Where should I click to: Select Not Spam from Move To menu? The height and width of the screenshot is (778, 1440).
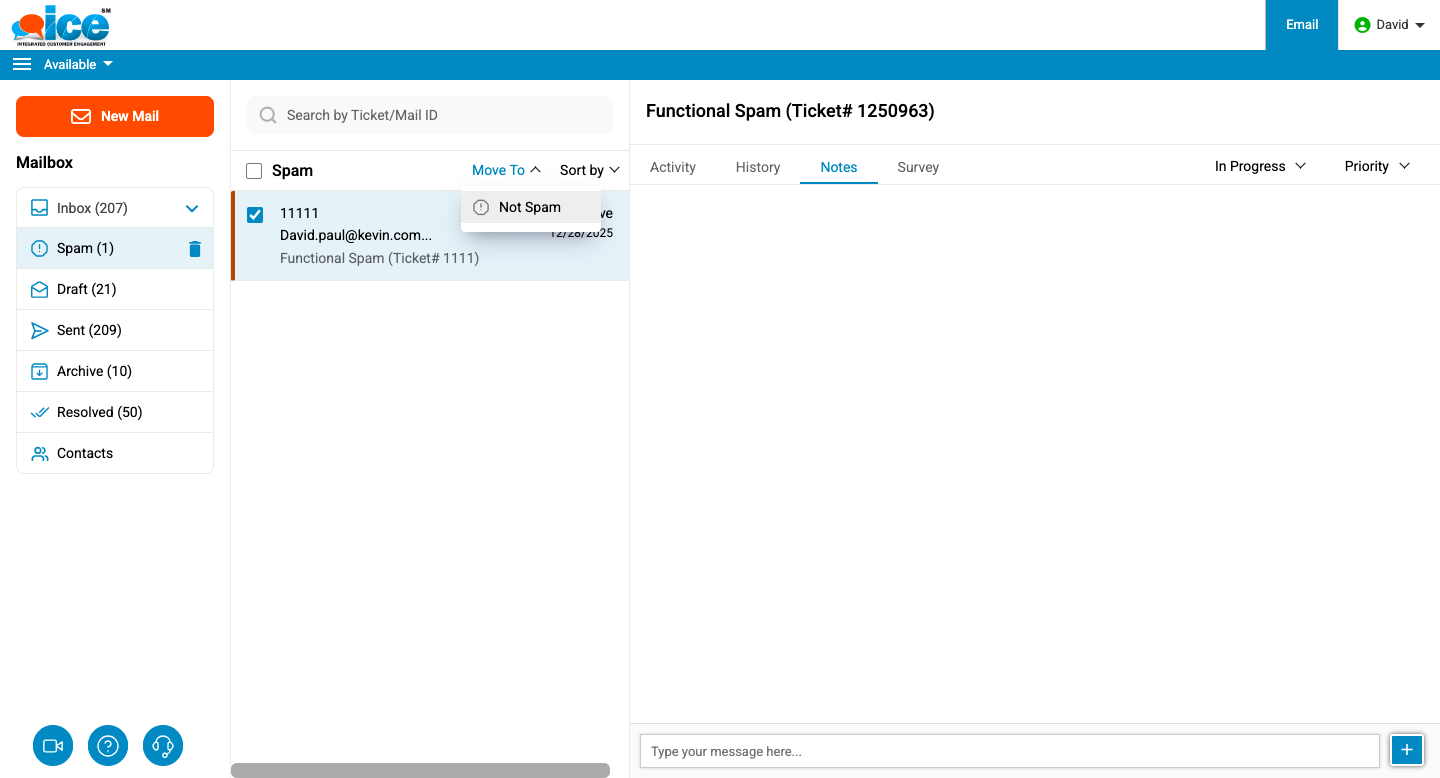tap(529, 207)
